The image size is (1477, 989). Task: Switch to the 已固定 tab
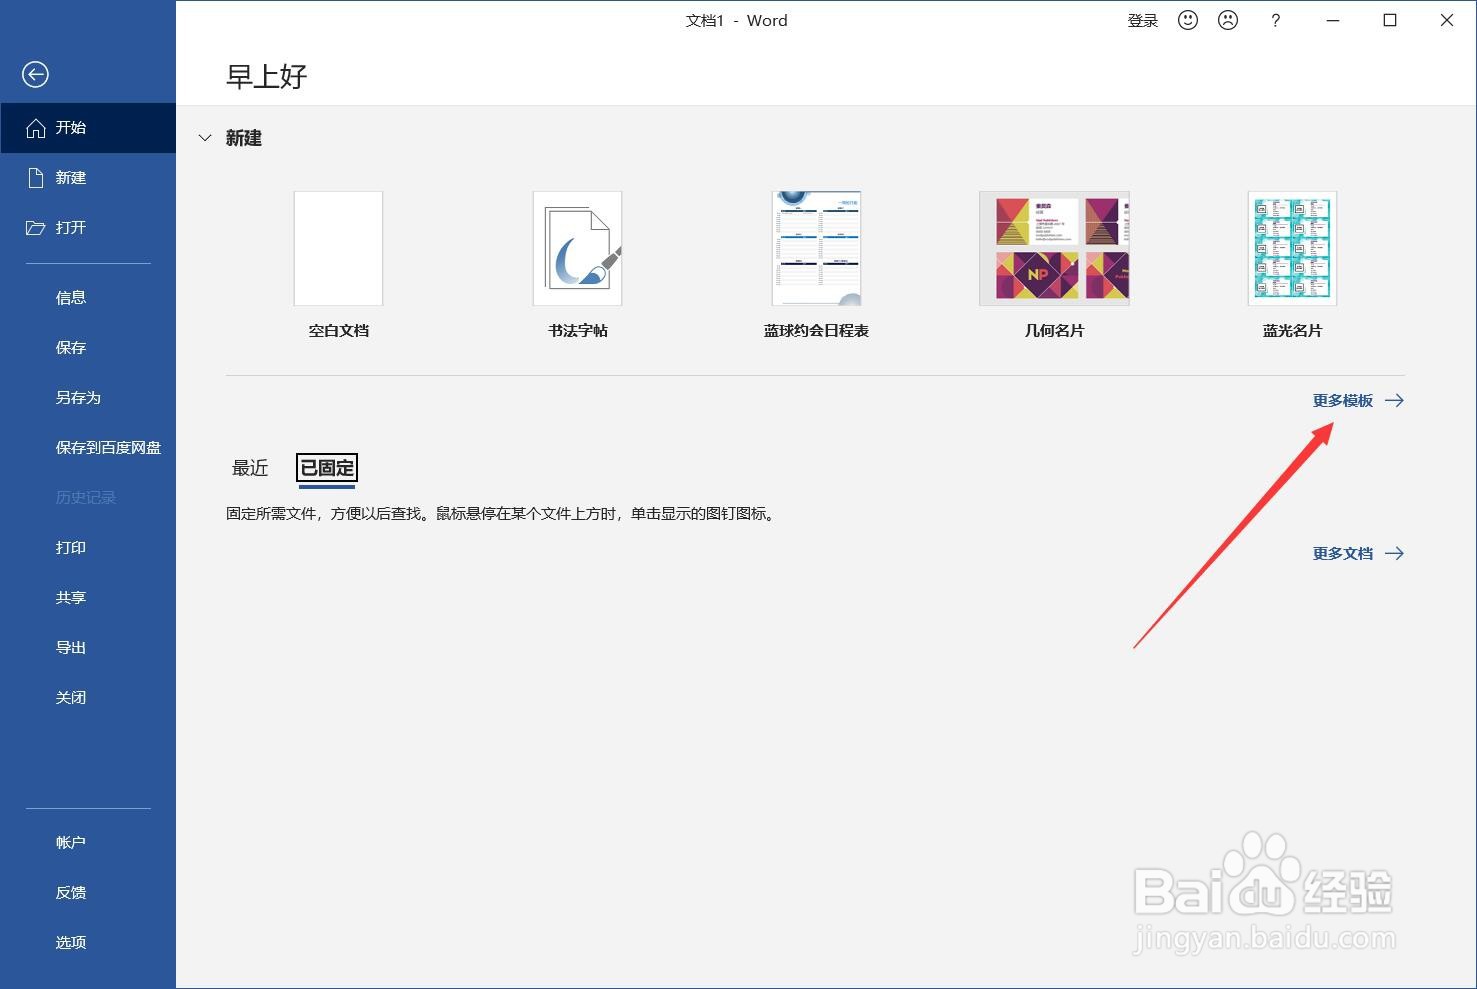tap(327, 468)
